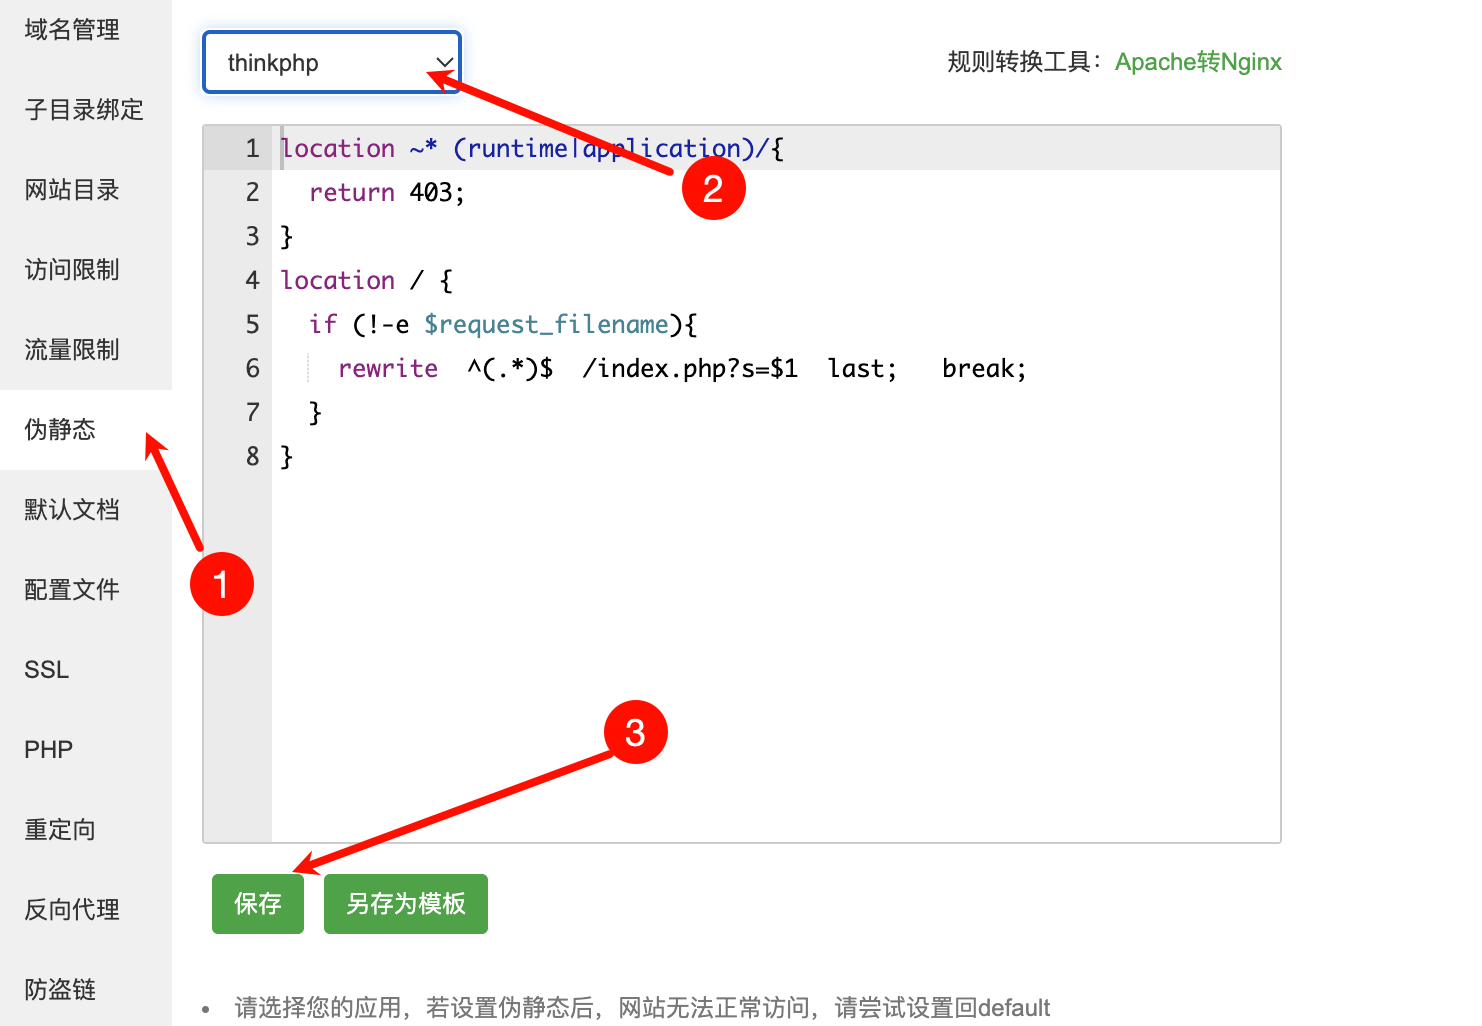This screenshot has width=1482, height=1026.
Task: Go to 访问限制 settings
Action: [71, 269]
